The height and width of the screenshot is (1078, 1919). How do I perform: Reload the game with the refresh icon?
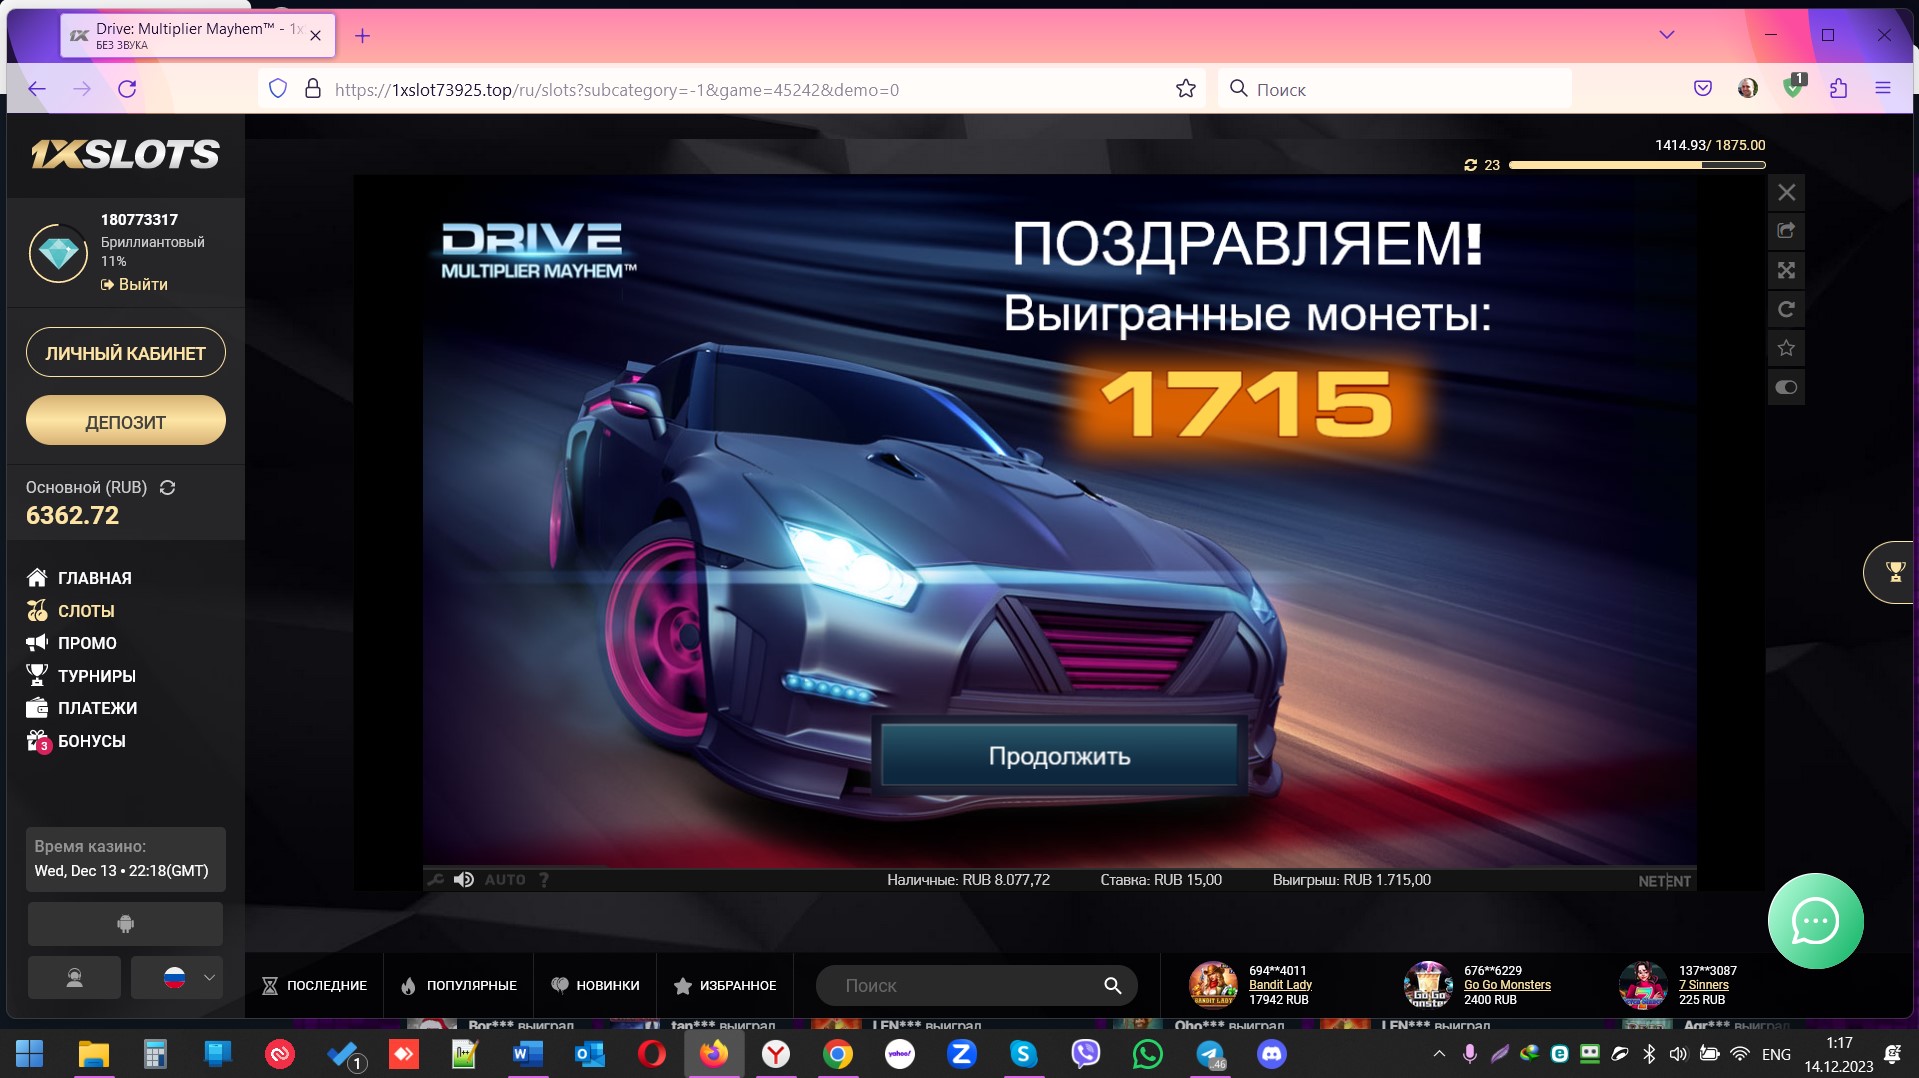(x=1786, y=309)
